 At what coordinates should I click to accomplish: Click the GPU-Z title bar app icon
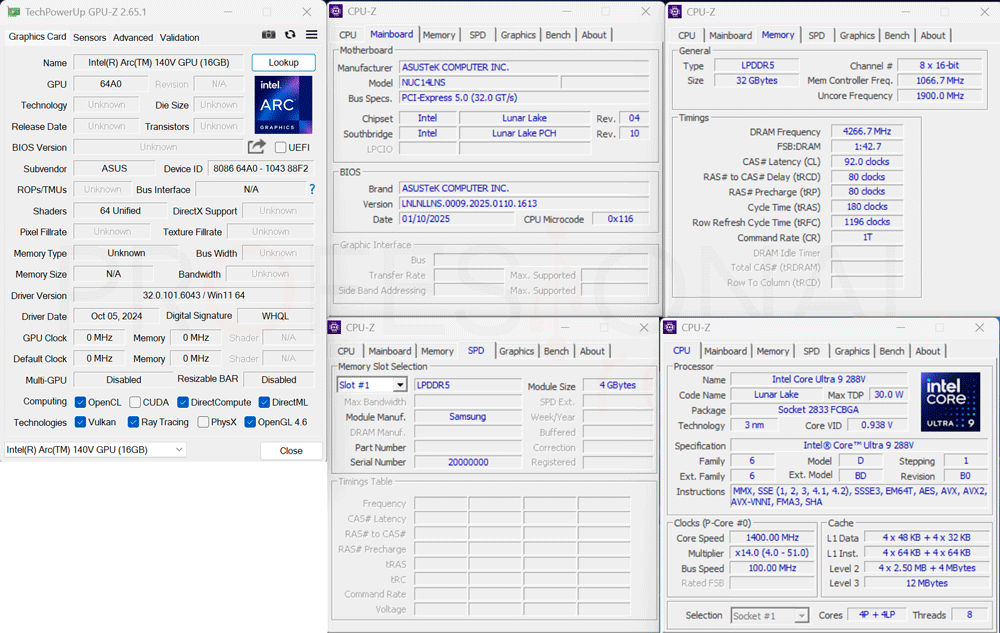pyautogui.click(x=13, y=11)
